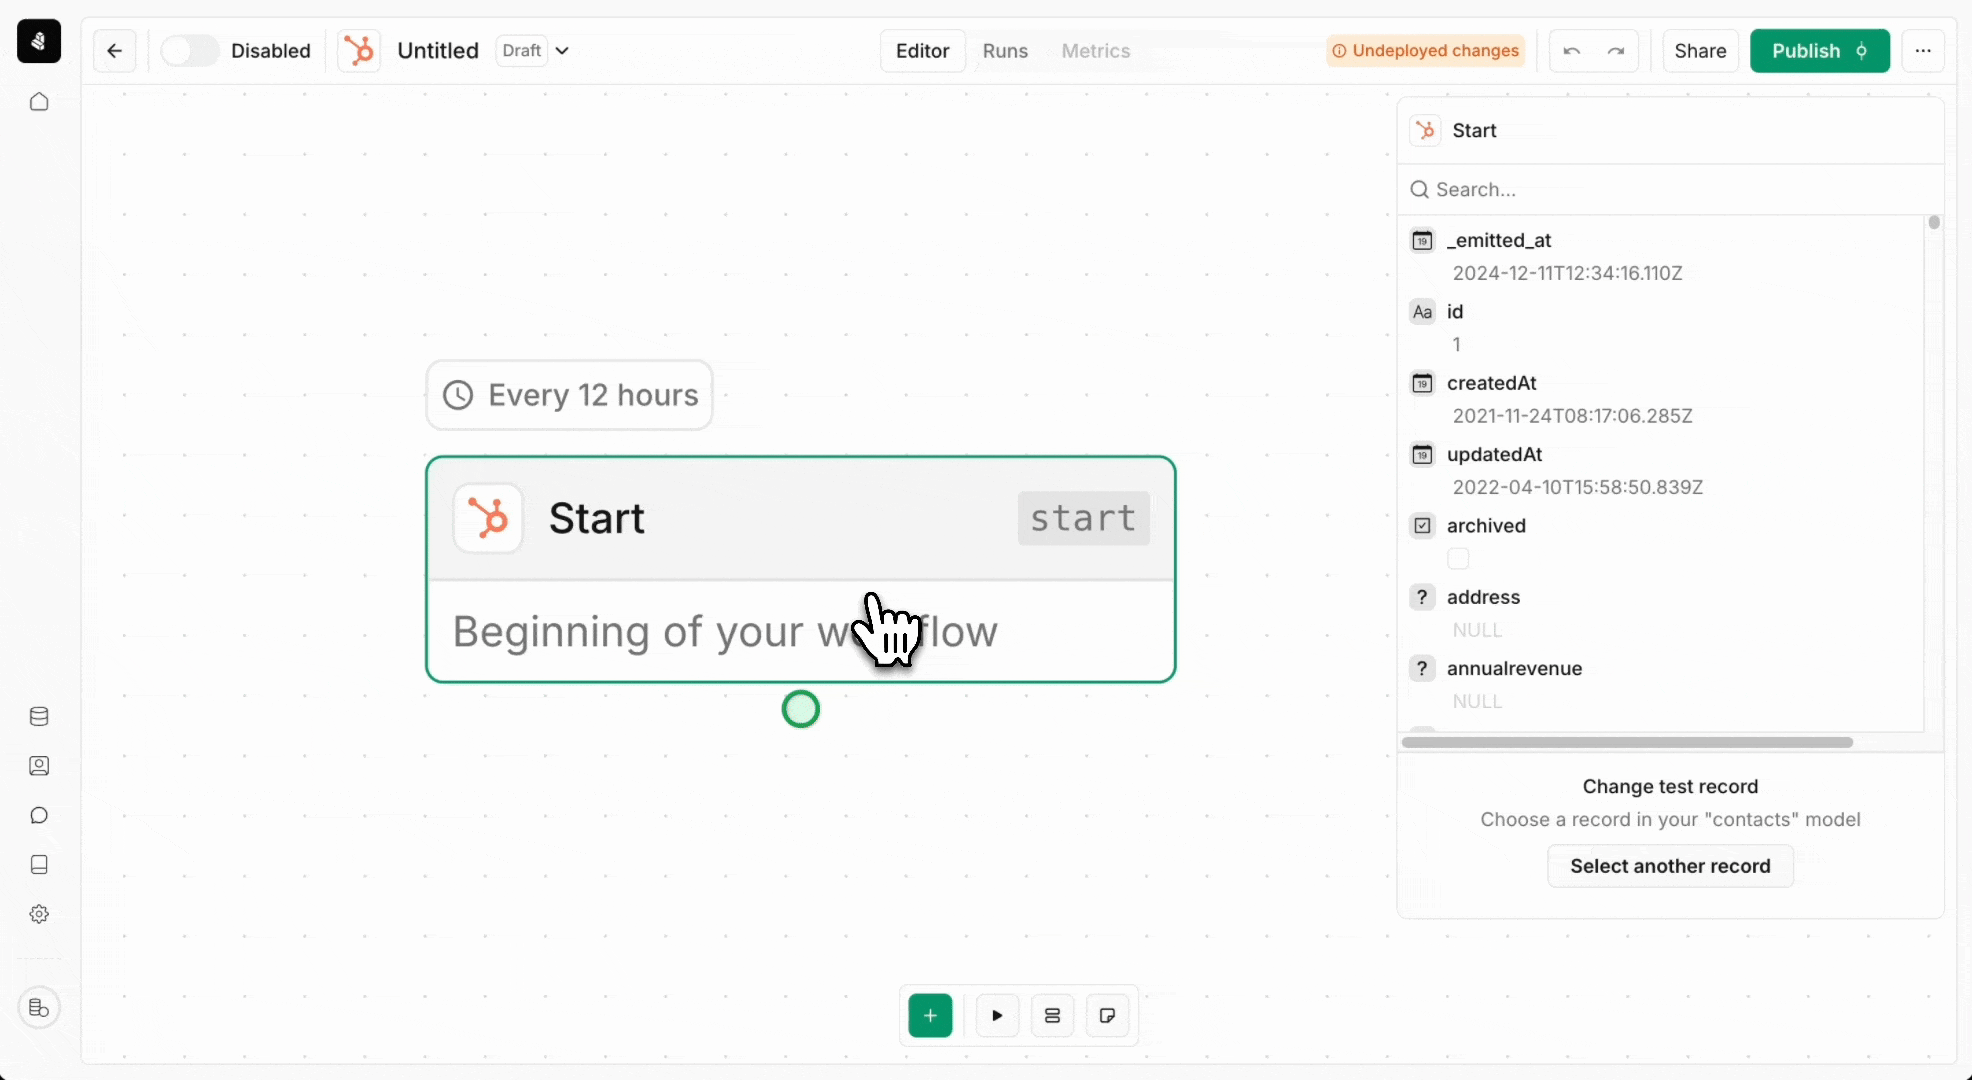Click the home/dashboard sidebar icon
1972x1080 pixels.
[x=39, y=101]
